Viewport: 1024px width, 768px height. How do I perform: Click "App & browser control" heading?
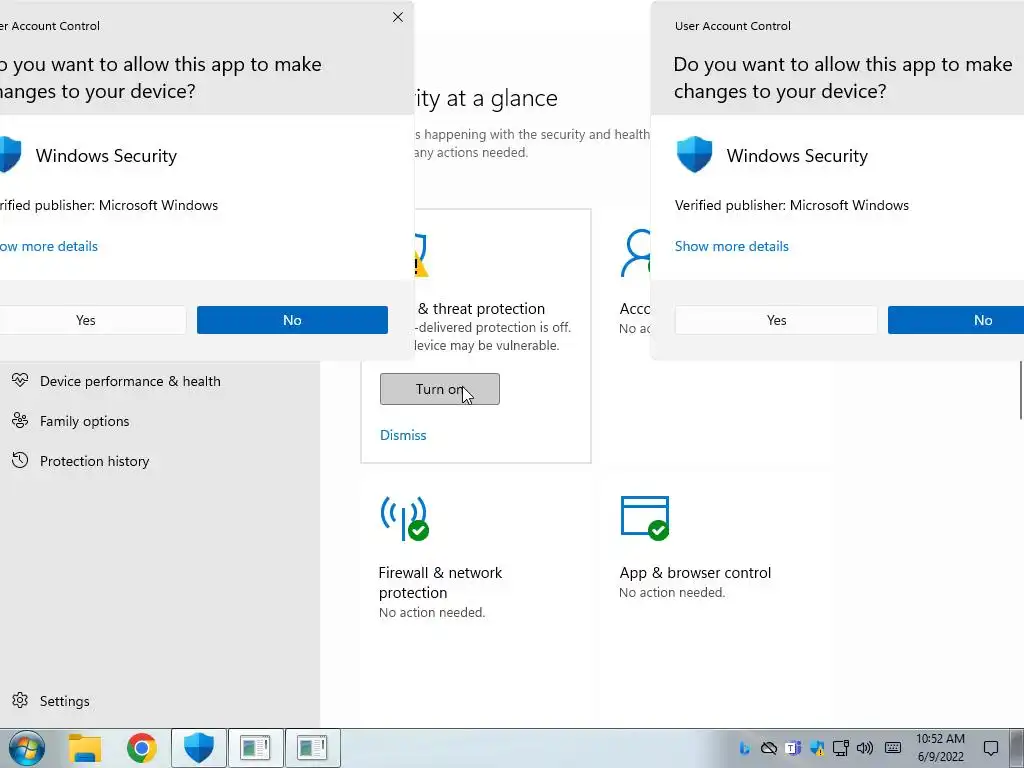point(695,573)
